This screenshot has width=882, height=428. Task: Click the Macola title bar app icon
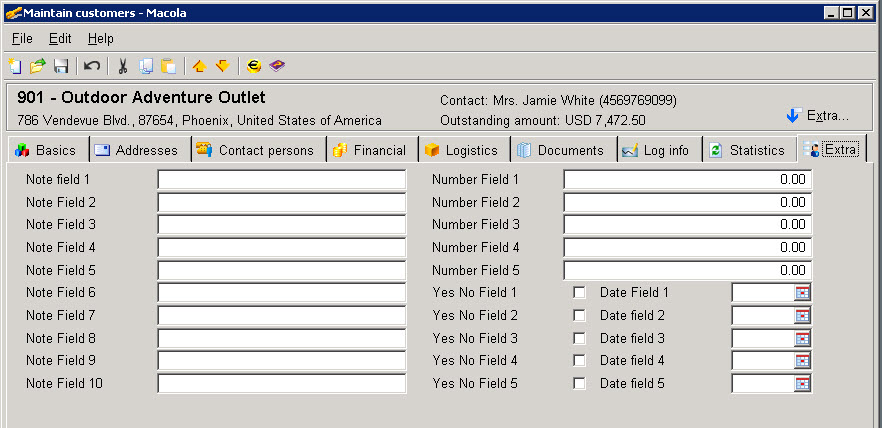coord(13,12)
